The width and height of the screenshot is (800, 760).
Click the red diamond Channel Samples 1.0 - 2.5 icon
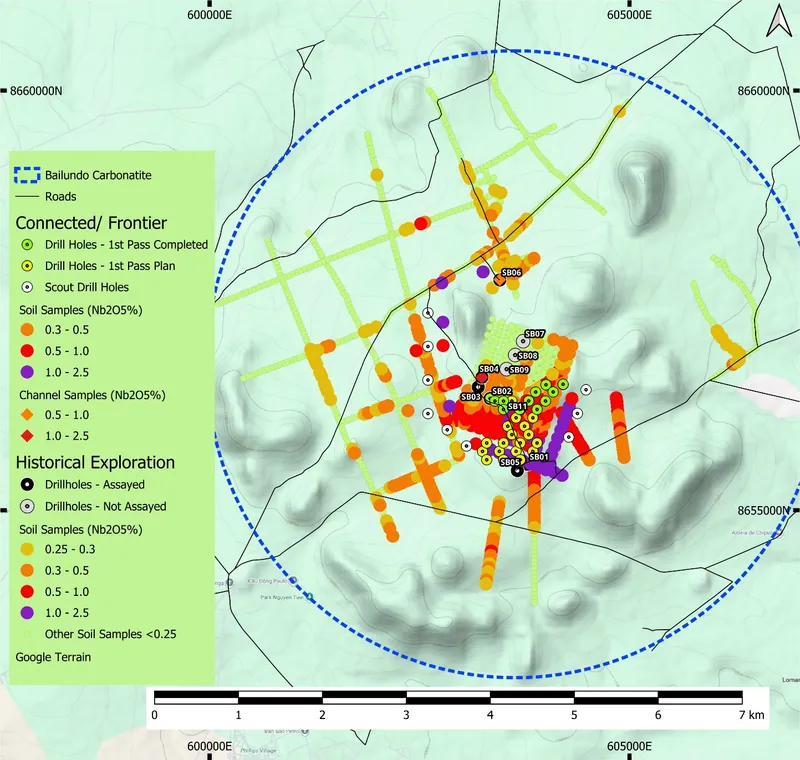27,436
